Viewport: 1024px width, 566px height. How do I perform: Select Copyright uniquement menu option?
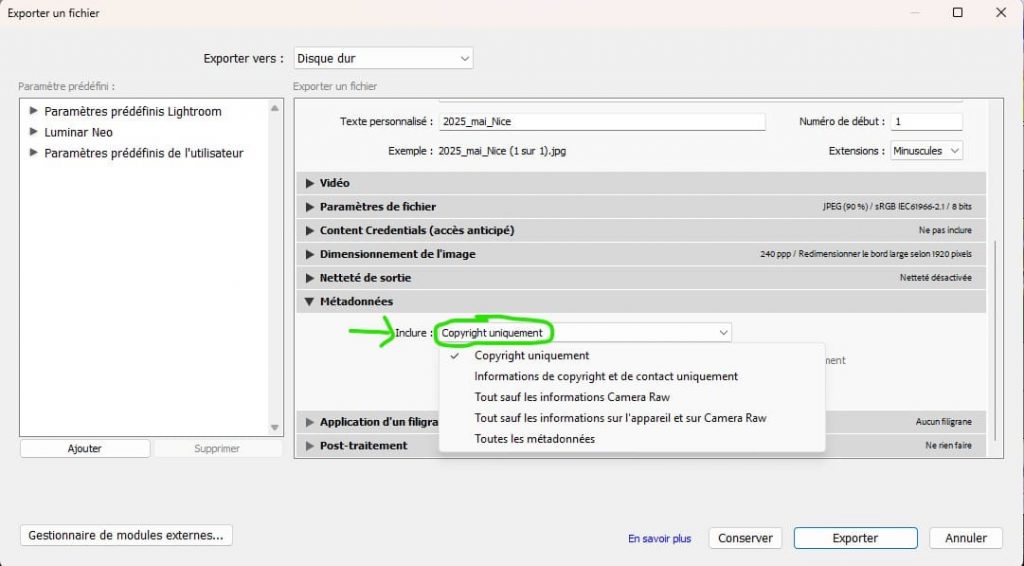(532, 356)
